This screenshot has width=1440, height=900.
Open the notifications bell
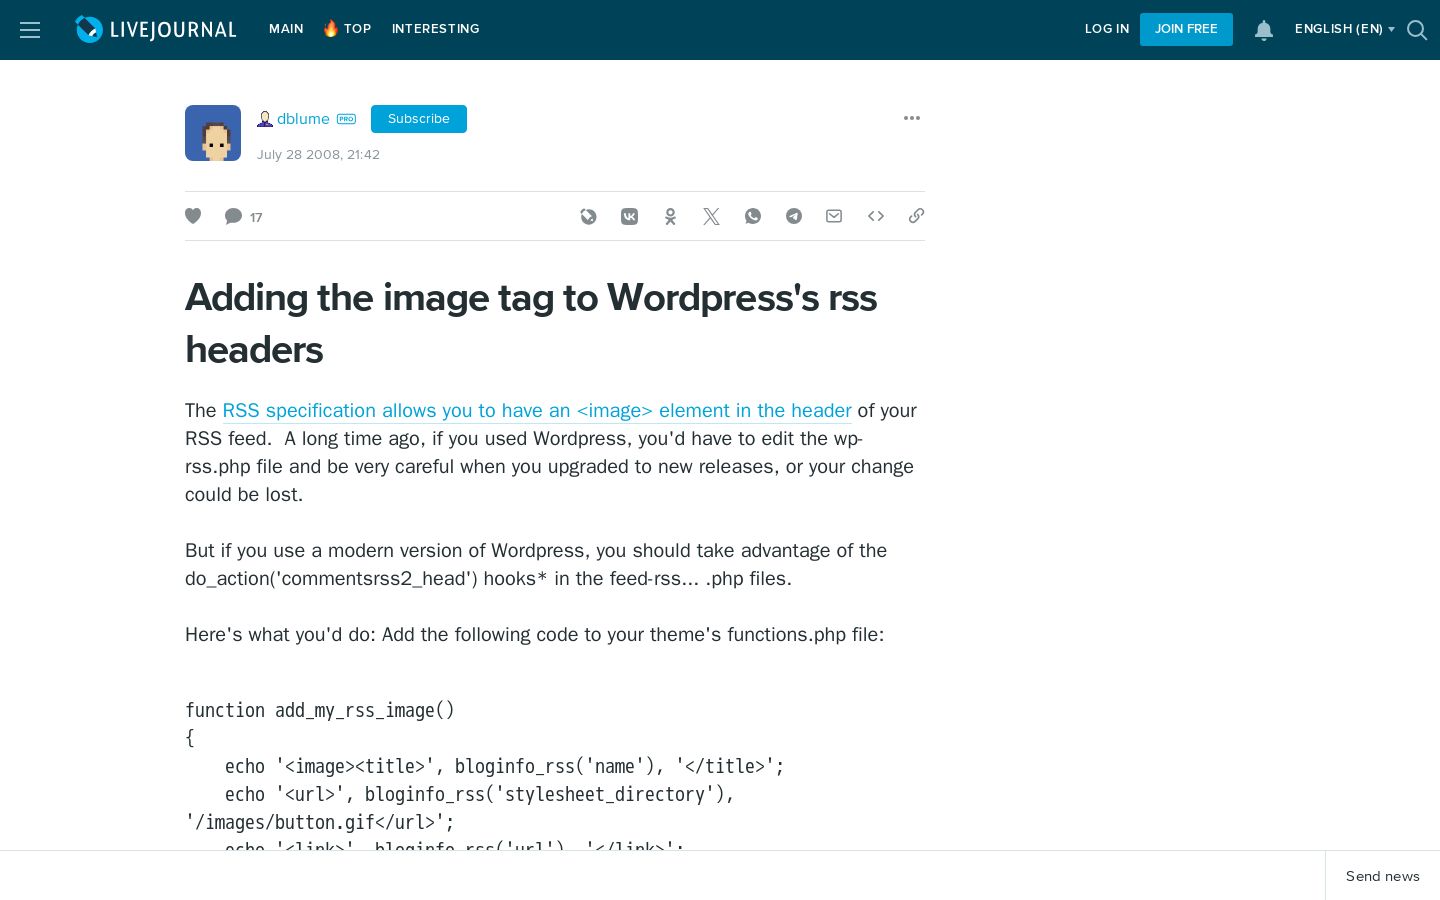coord(1264,30)
